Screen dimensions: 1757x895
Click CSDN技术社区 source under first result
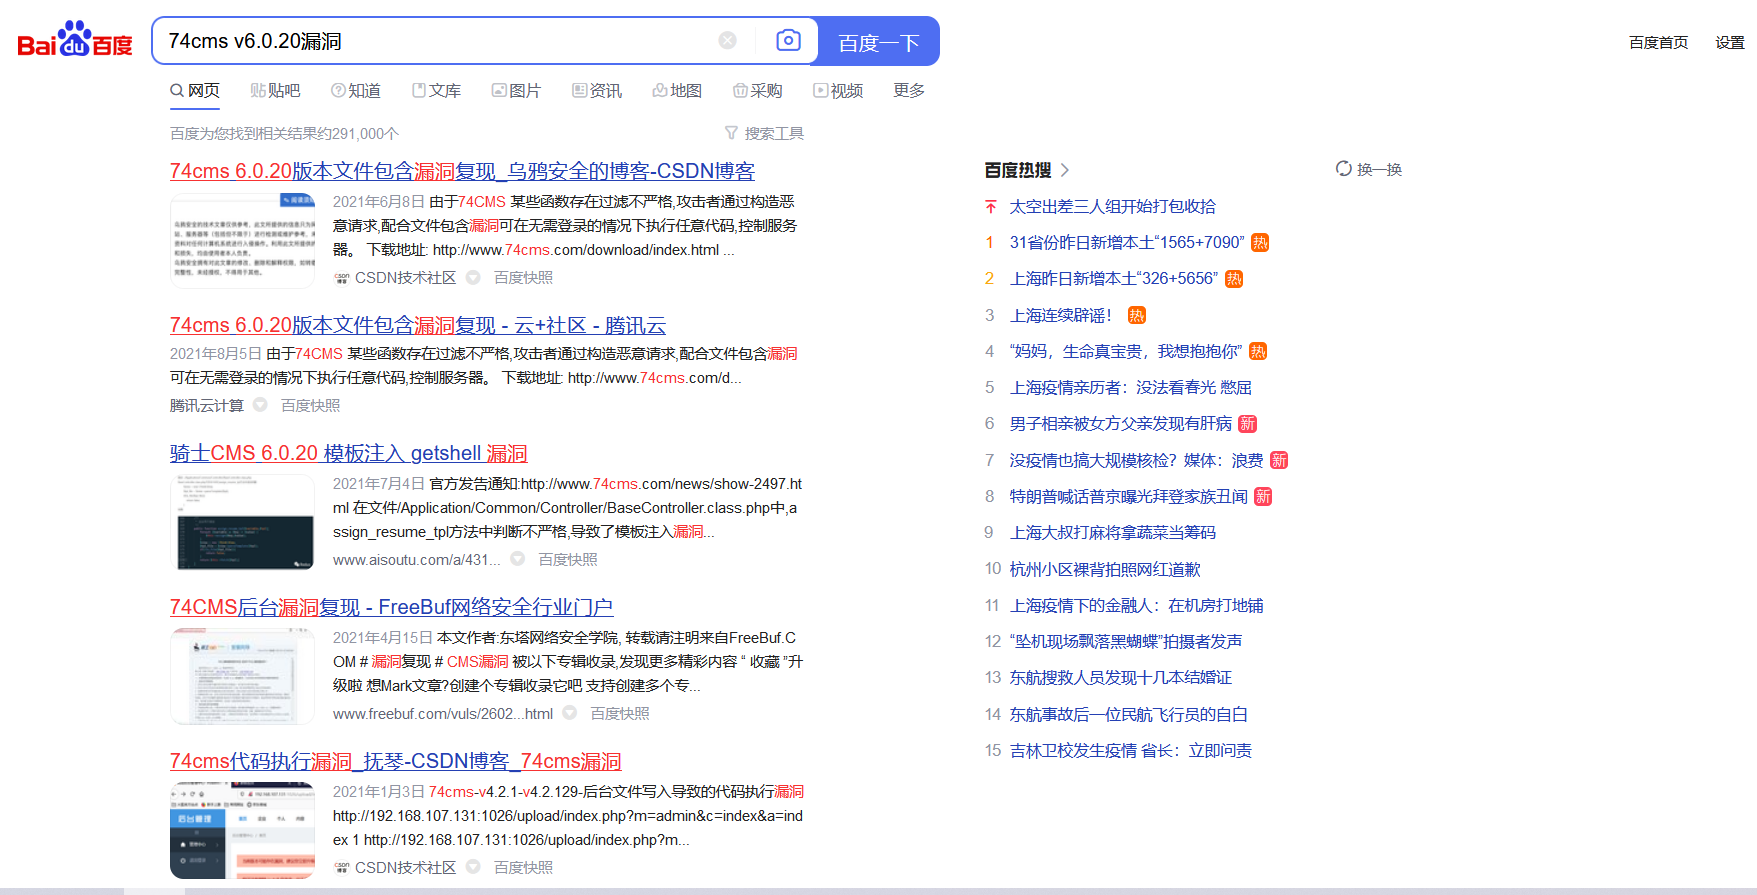(405, 278)
